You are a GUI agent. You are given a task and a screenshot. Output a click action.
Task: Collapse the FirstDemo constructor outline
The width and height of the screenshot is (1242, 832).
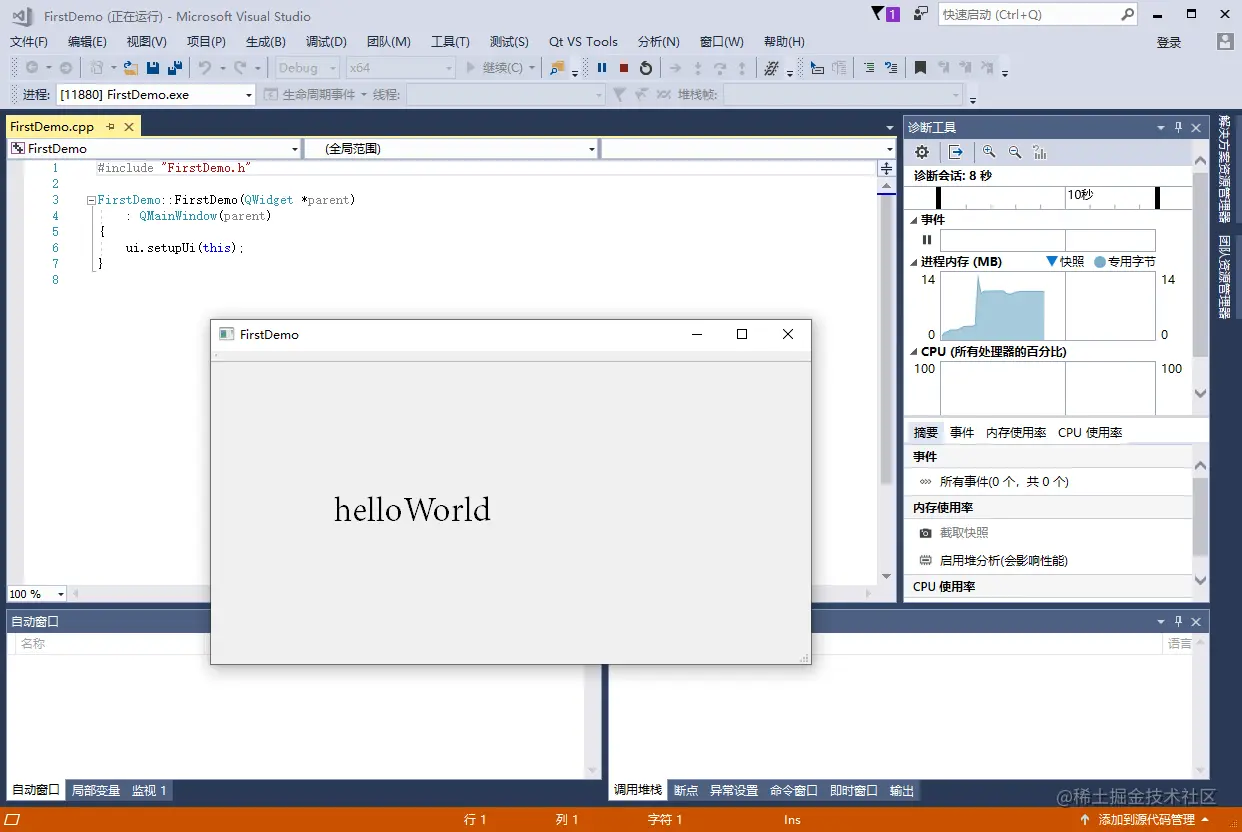click(91, 200)
